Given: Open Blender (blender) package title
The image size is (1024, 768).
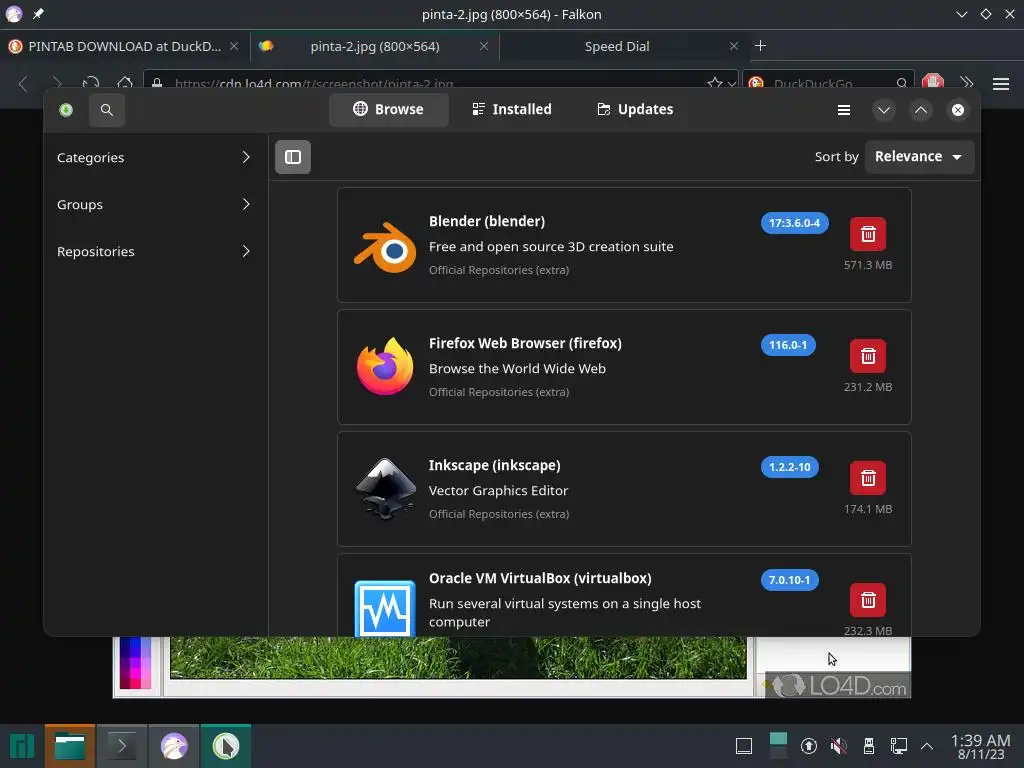Looking at the screenshot, I should [487, 221].
